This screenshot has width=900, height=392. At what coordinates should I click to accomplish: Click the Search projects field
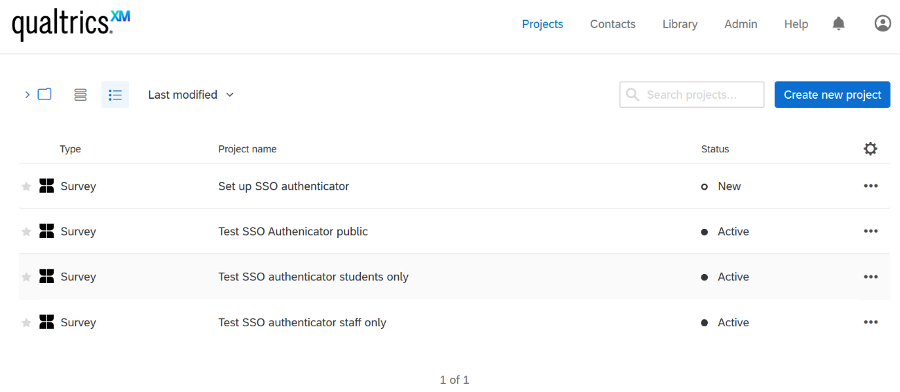[x=692, y=95]
